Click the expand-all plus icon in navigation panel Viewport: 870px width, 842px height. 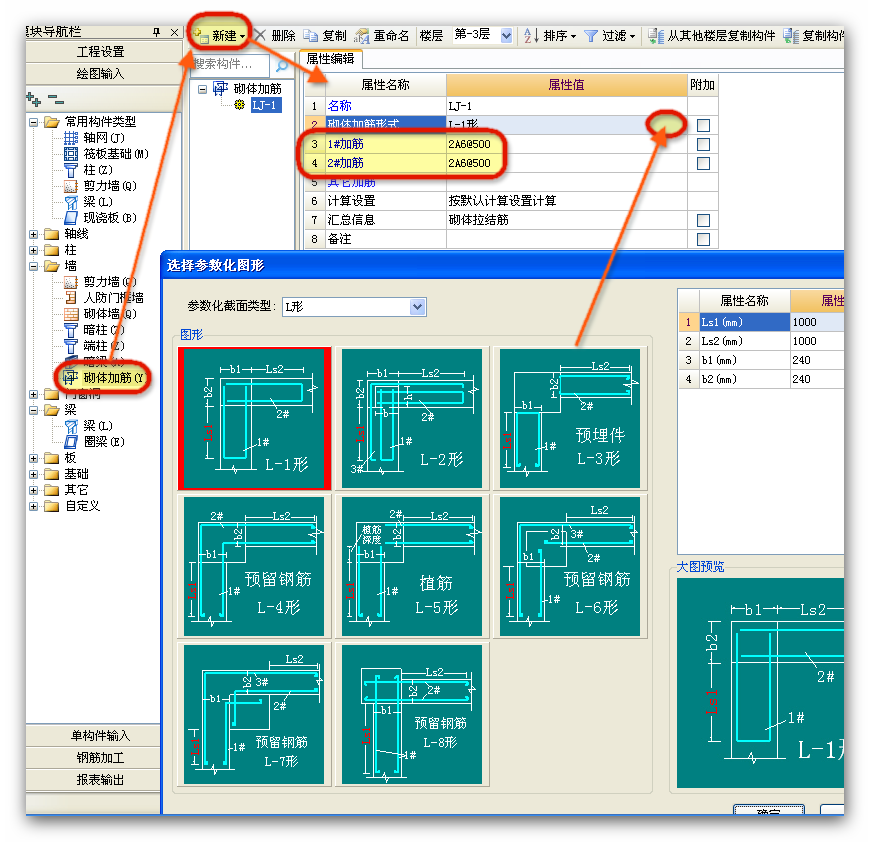pos(33,100)
